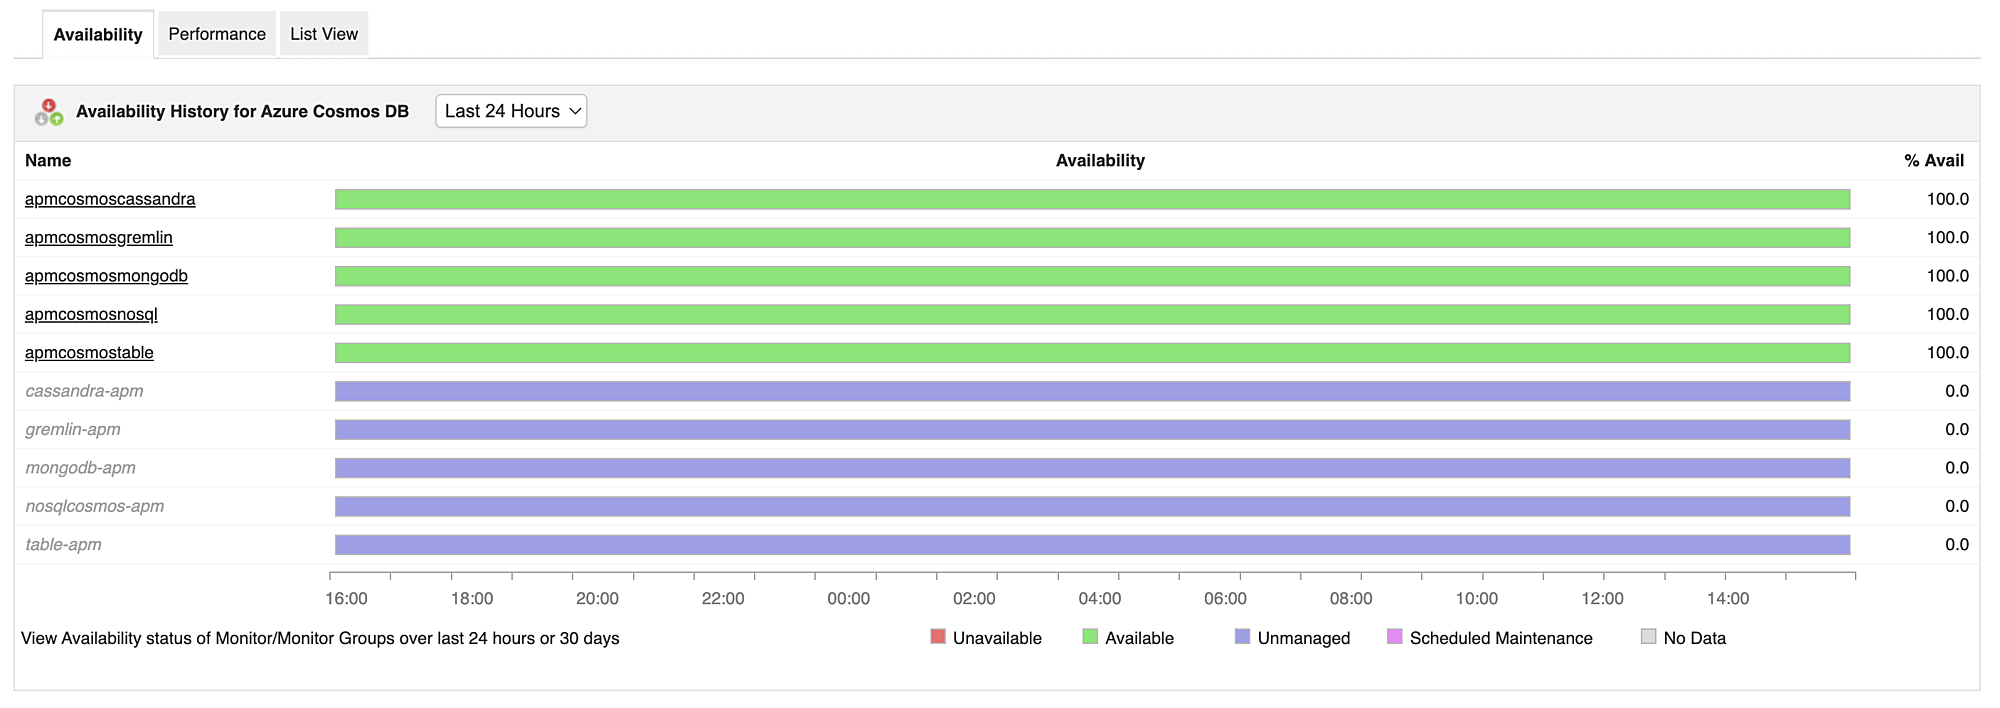Click the gray No Data legend swatch

click(x=1648, y=637)
